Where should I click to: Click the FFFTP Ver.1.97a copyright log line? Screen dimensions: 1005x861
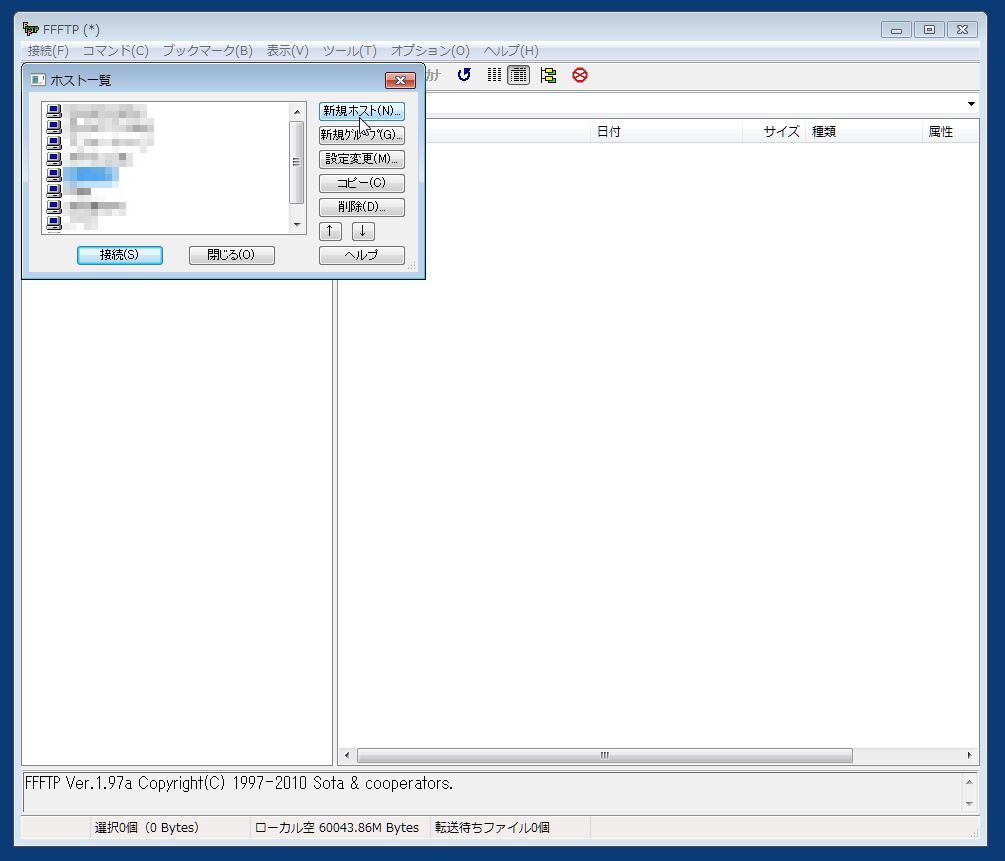coord(238,783)
